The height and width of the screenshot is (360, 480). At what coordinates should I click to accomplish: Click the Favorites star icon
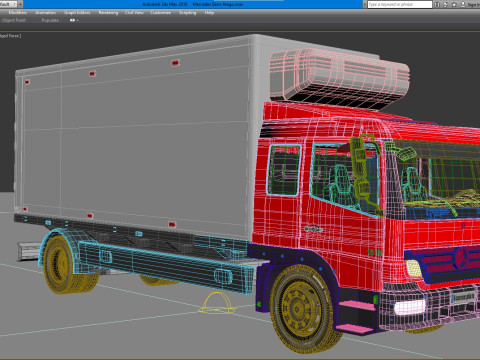point(454,4)
